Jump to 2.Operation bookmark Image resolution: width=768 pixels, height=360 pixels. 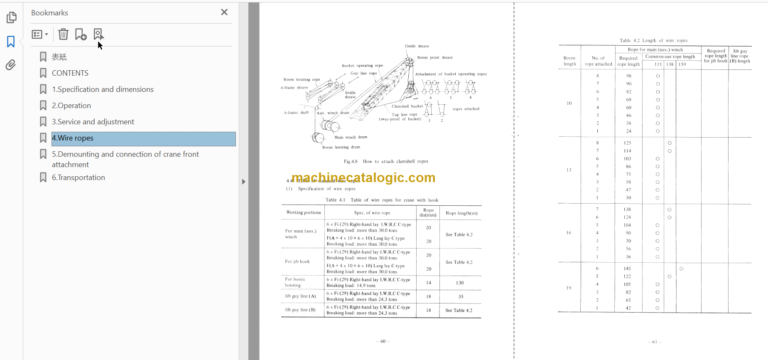point(71,105)
